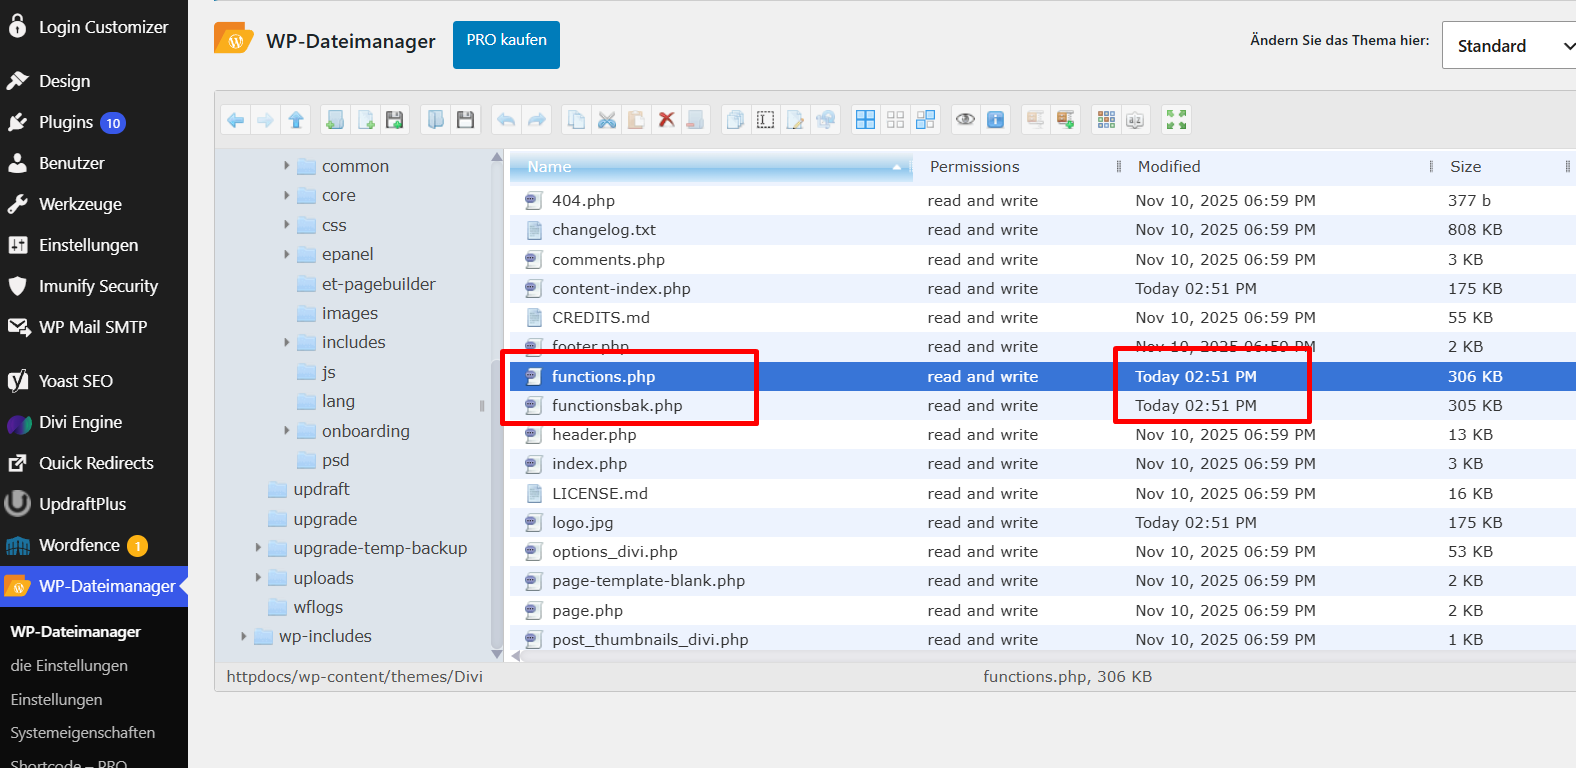Edit the selected file via toolbar
Viewport: 1576px width, 768px height.
click(x=796, y=120)
